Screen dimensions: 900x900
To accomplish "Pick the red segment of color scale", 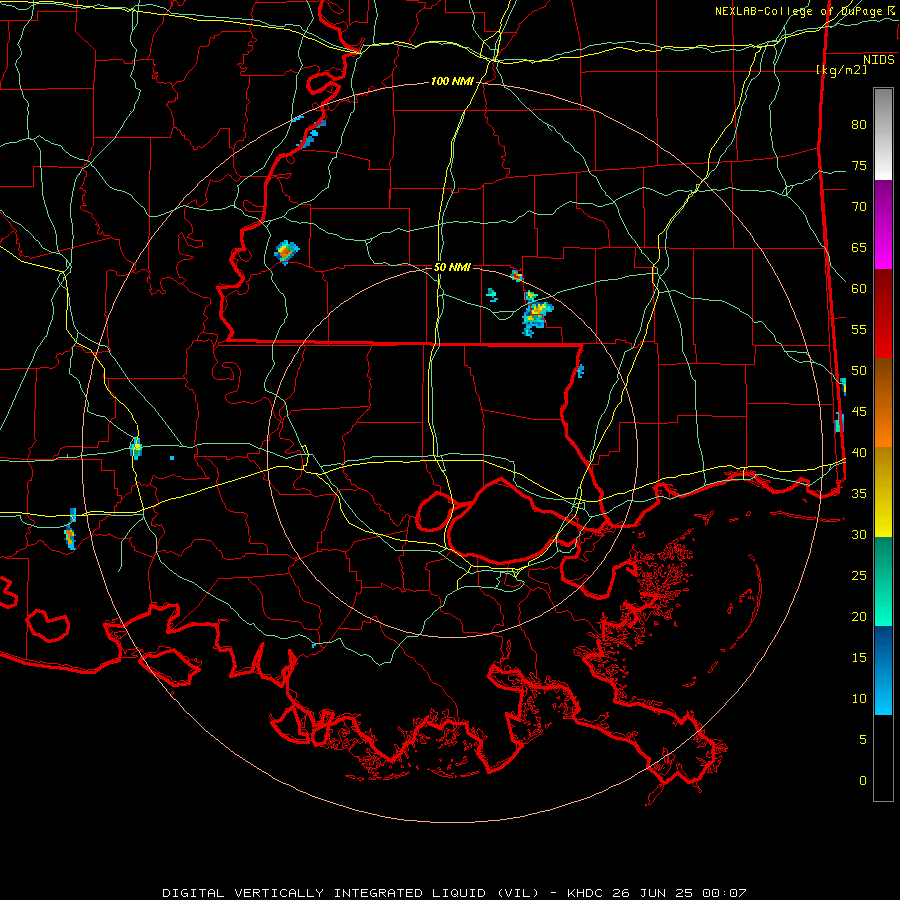I will click(x=883, y=313).
